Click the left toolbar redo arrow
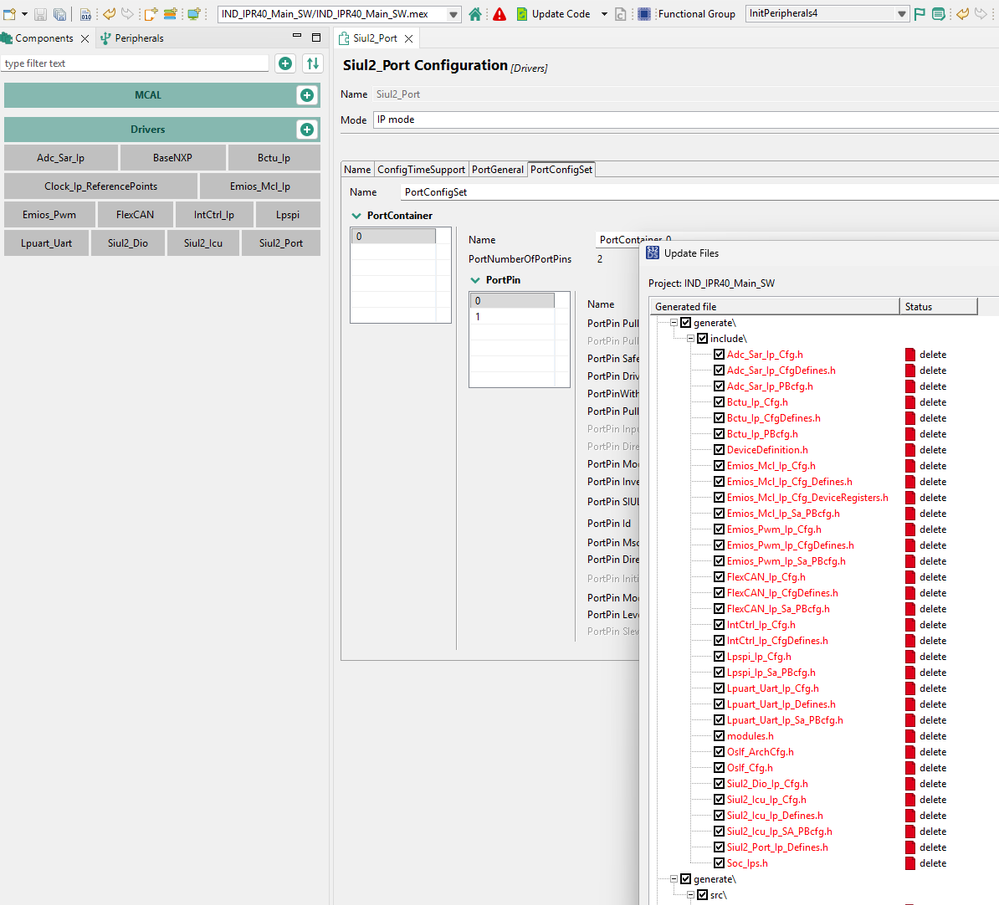 (x=128, y=13)
